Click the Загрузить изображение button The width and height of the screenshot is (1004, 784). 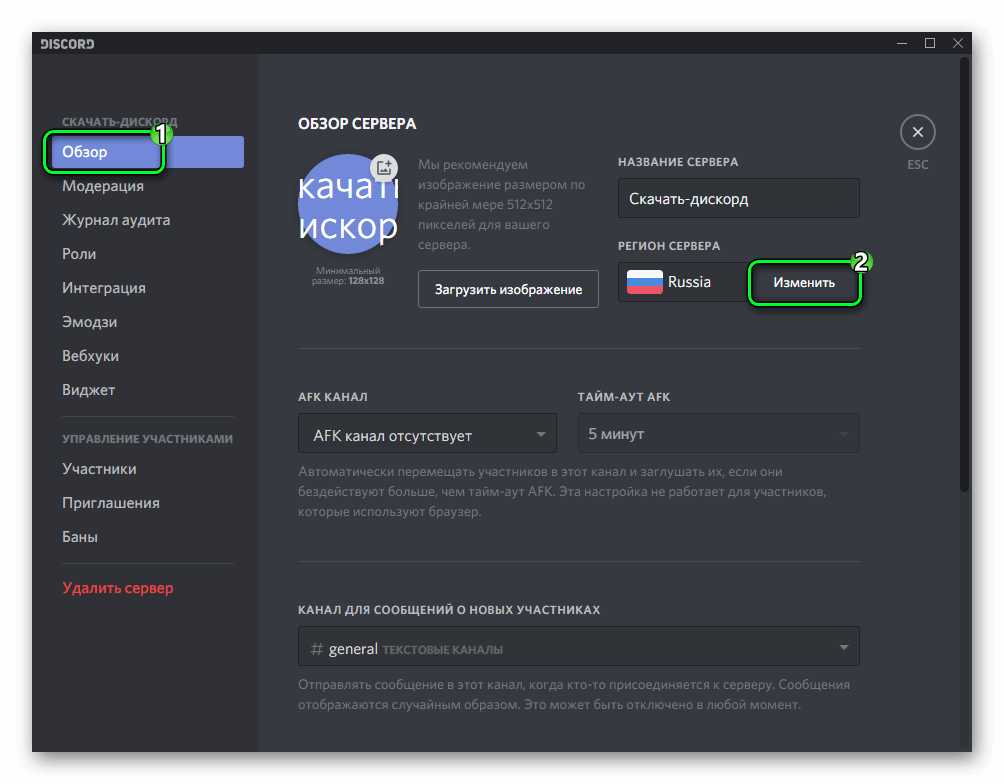508,289
